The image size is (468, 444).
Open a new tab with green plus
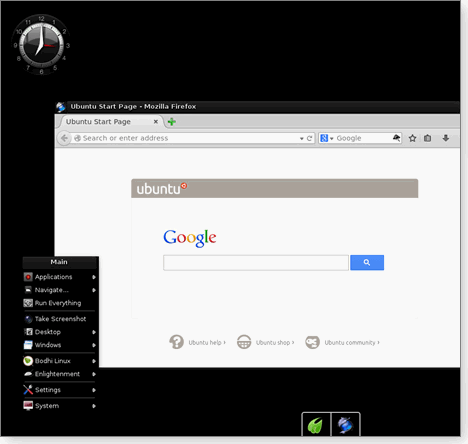point(172,122)
